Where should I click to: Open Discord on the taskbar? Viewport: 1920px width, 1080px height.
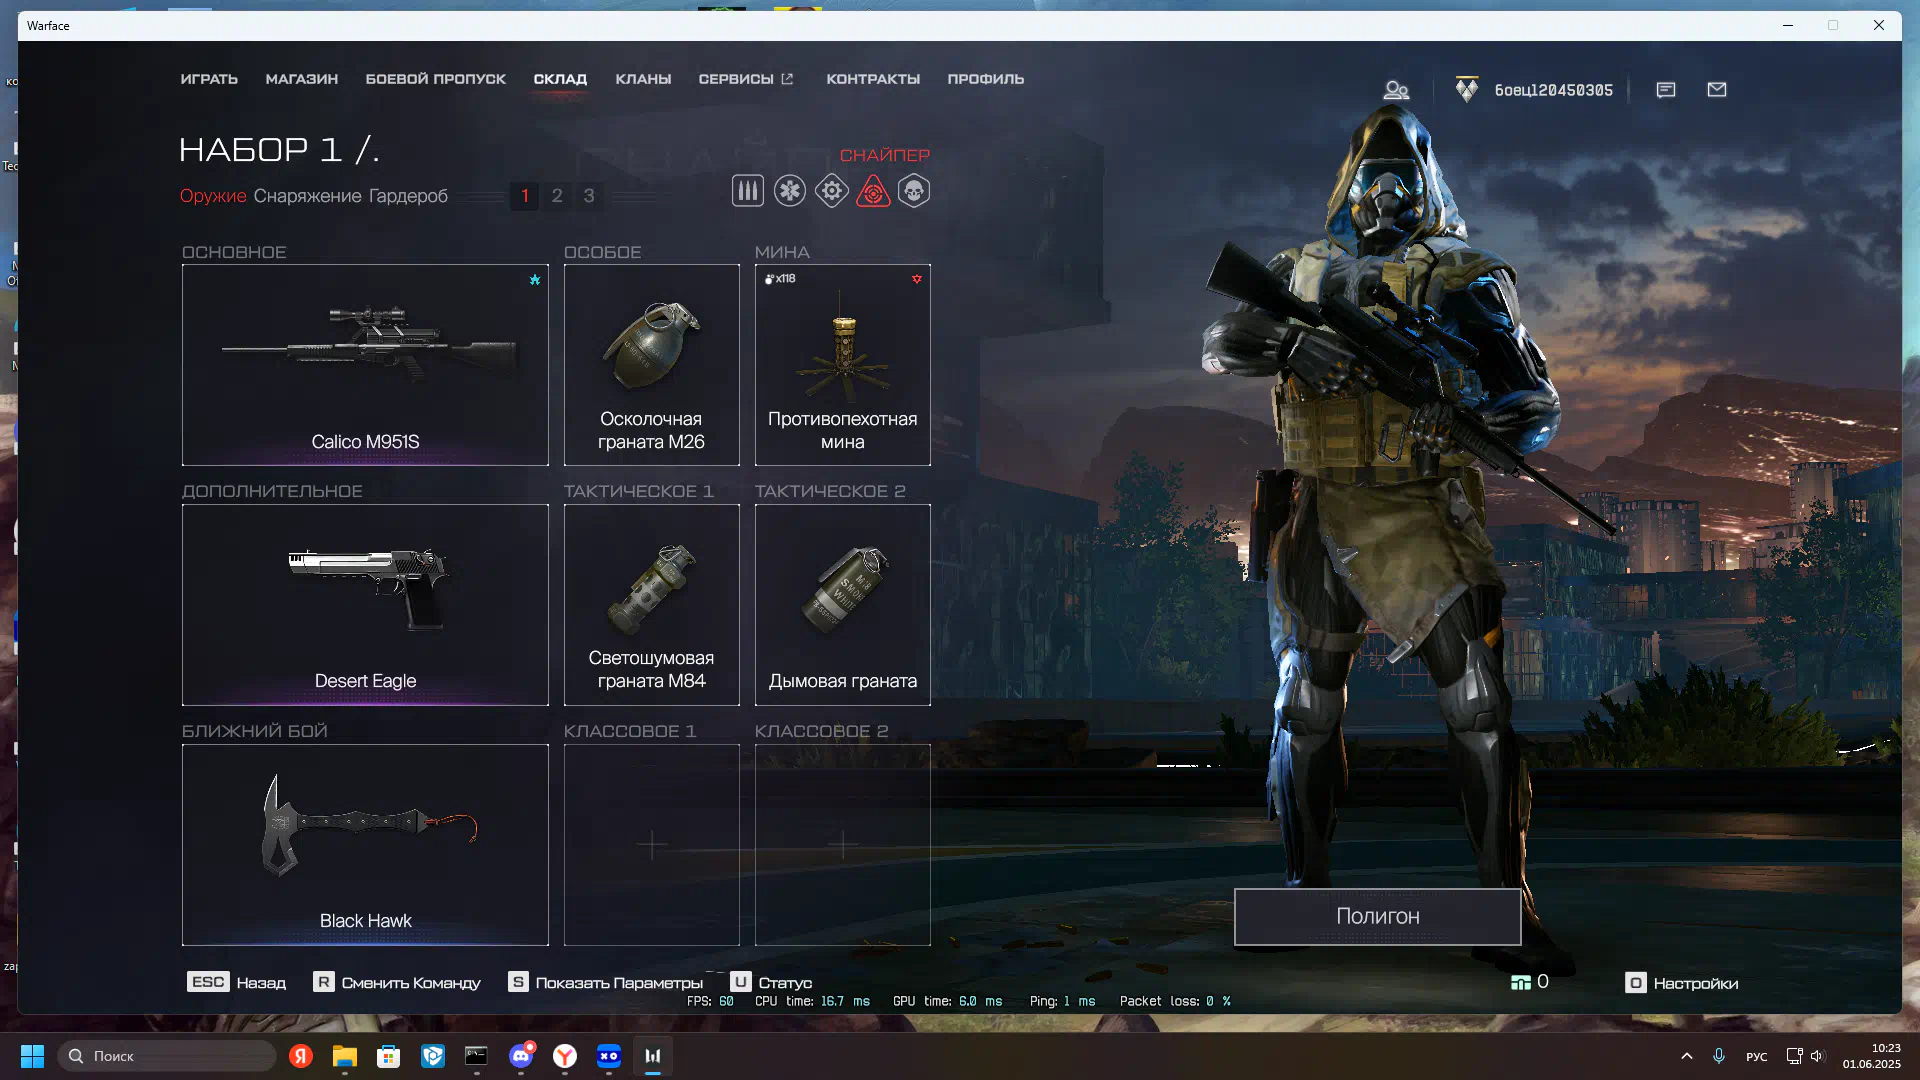click(521, 1056)
